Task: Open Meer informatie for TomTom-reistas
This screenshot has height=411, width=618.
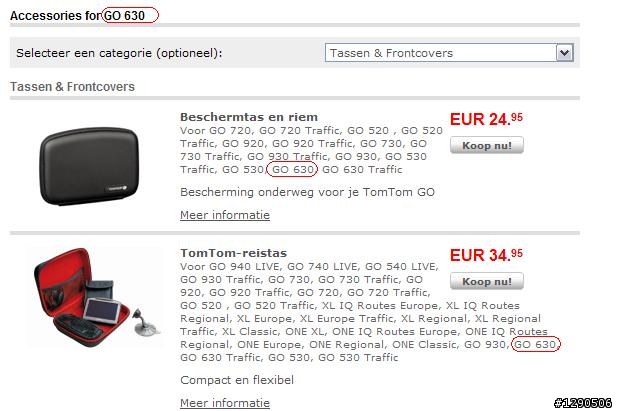Action: (225, 403)
